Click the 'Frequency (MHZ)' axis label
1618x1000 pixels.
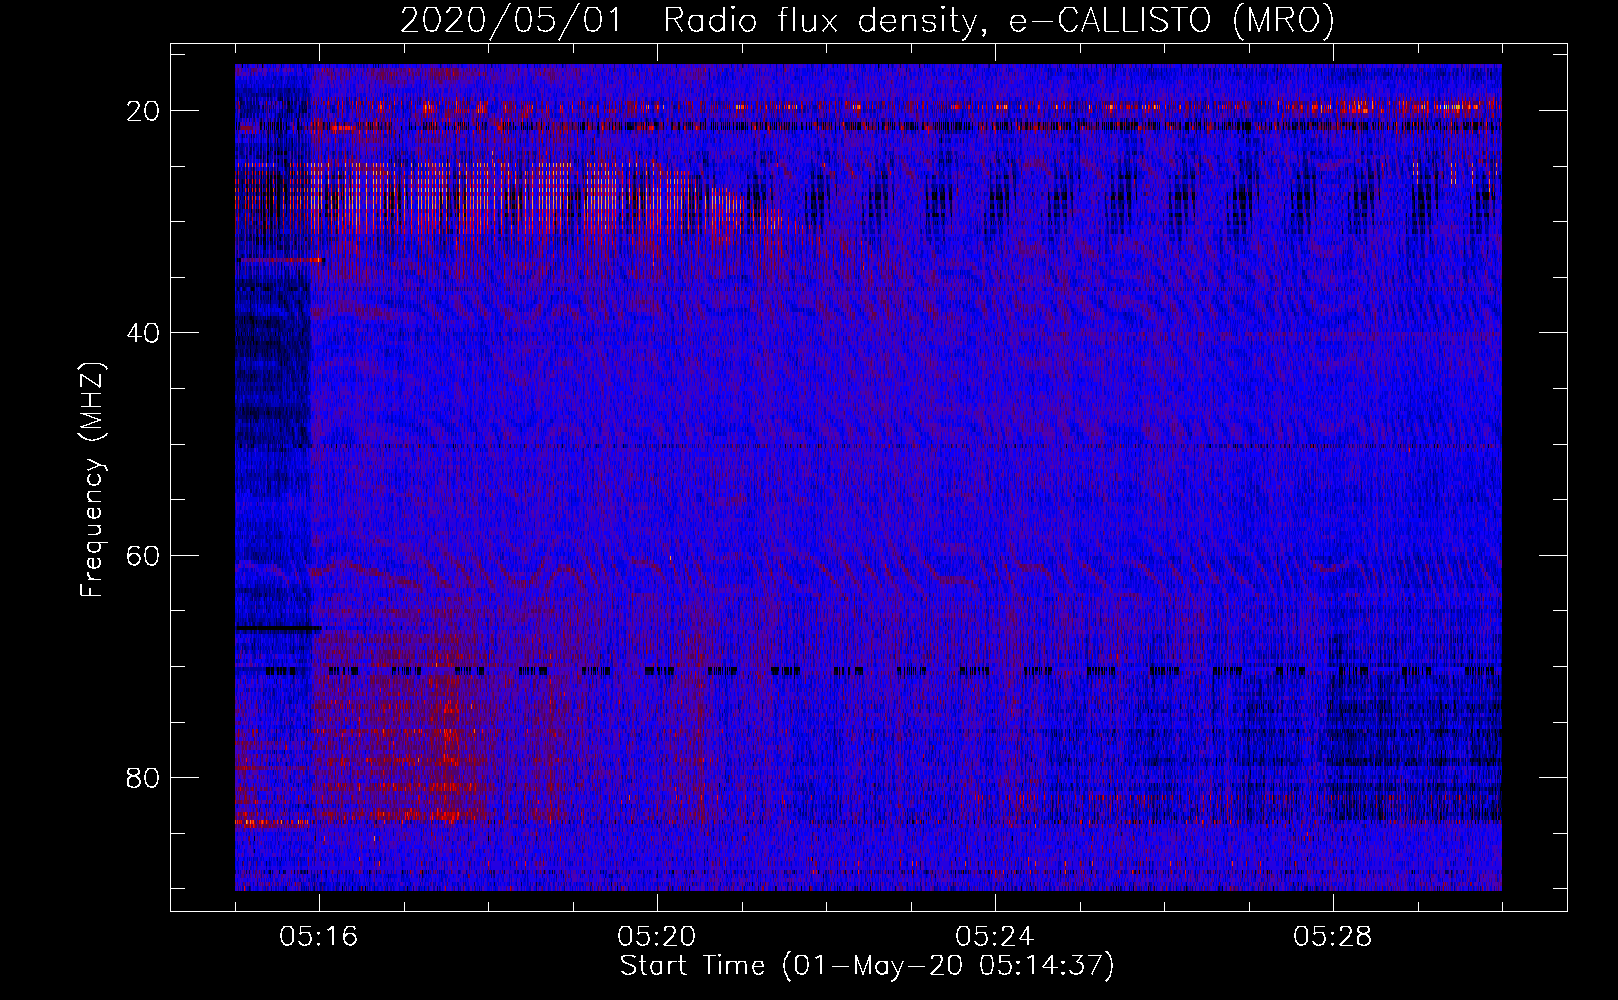92,480
